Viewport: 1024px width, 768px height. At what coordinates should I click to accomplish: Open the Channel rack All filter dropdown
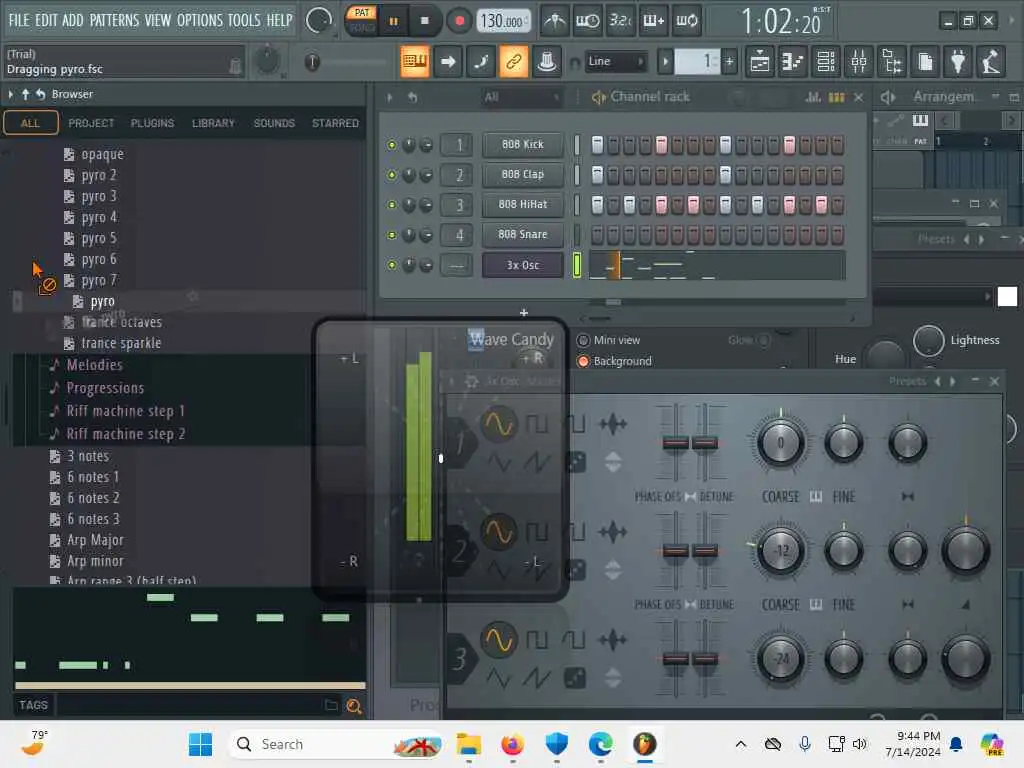tap(521, 97)
